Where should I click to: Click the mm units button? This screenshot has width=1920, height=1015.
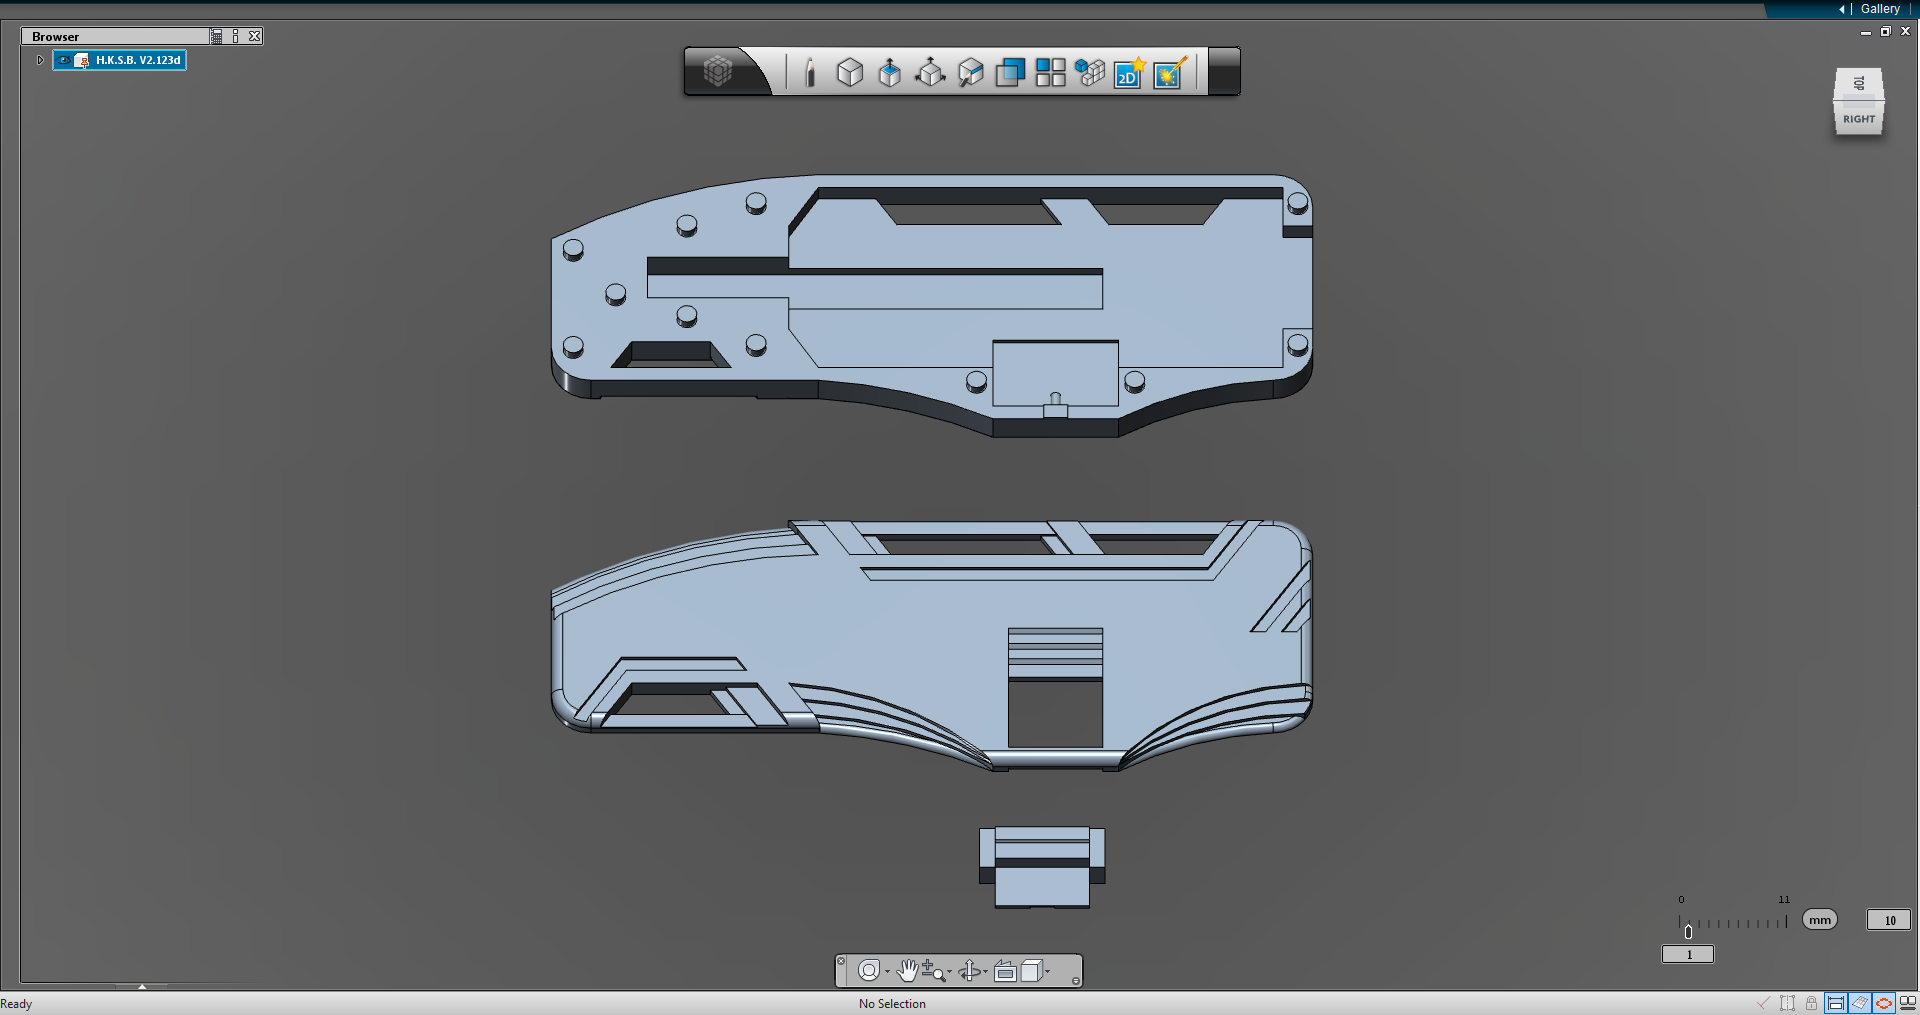(1820, 920)
